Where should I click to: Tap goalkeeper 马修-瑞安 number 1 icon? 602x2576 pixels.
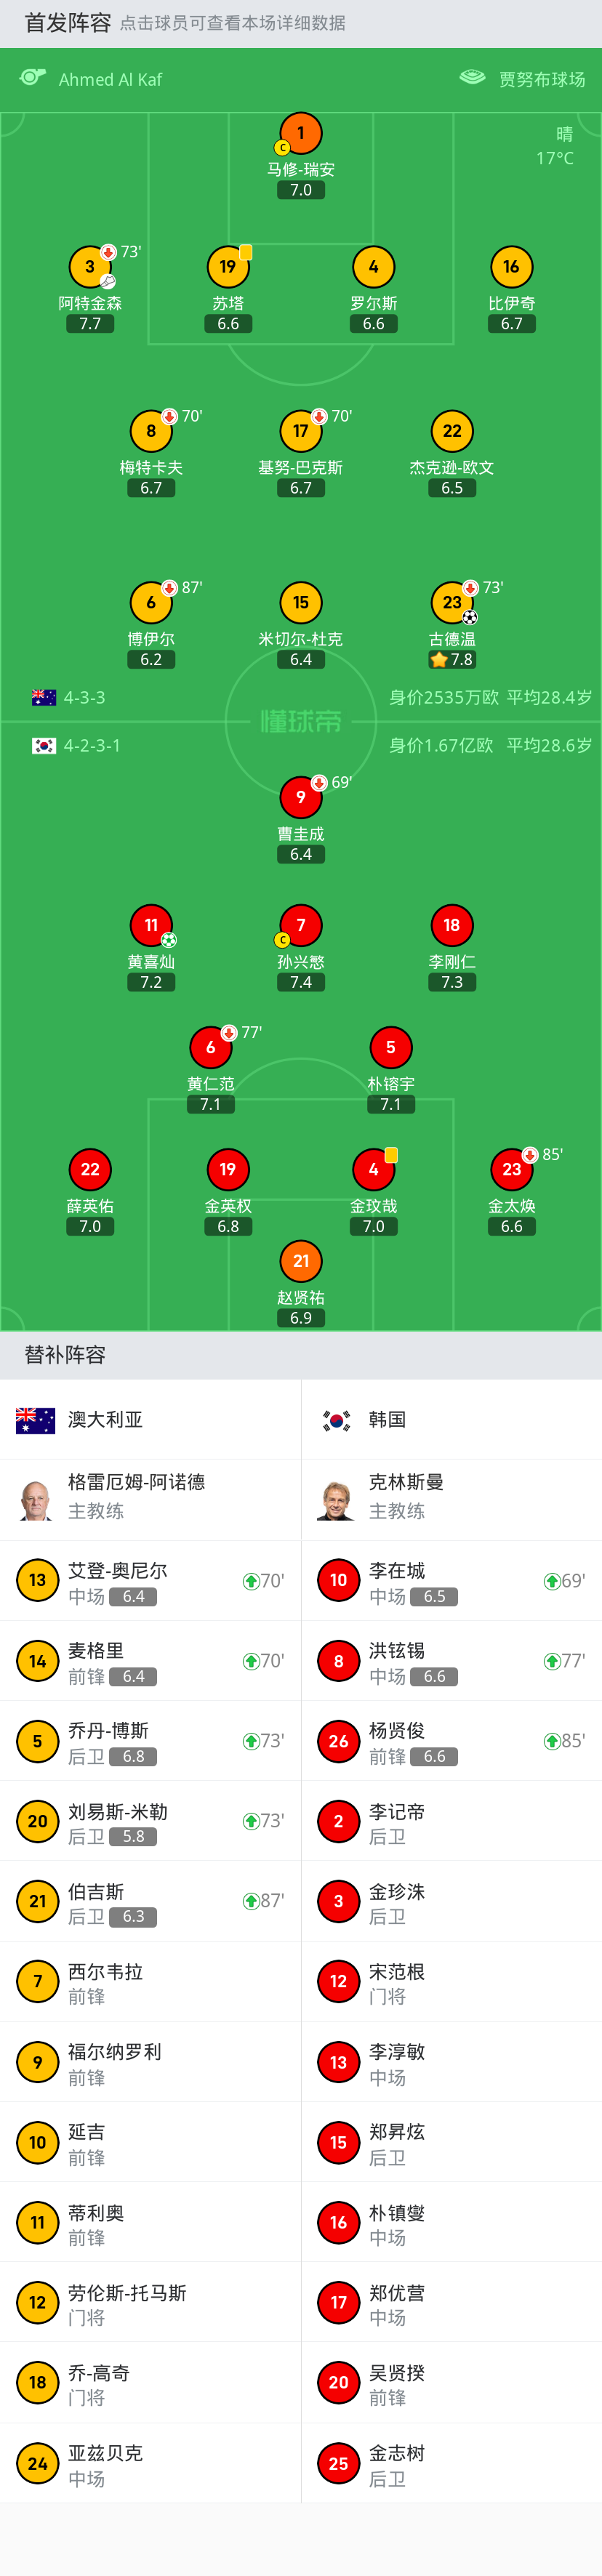coord(301,133)
